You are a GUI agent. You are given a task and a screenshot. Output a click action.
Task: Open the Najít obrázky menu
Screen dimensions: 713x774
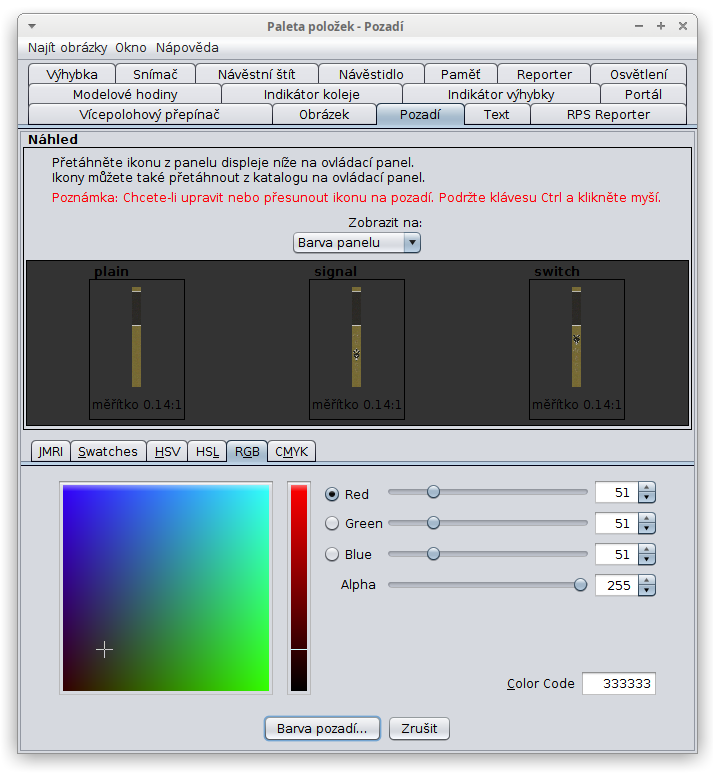pos(68,47)
